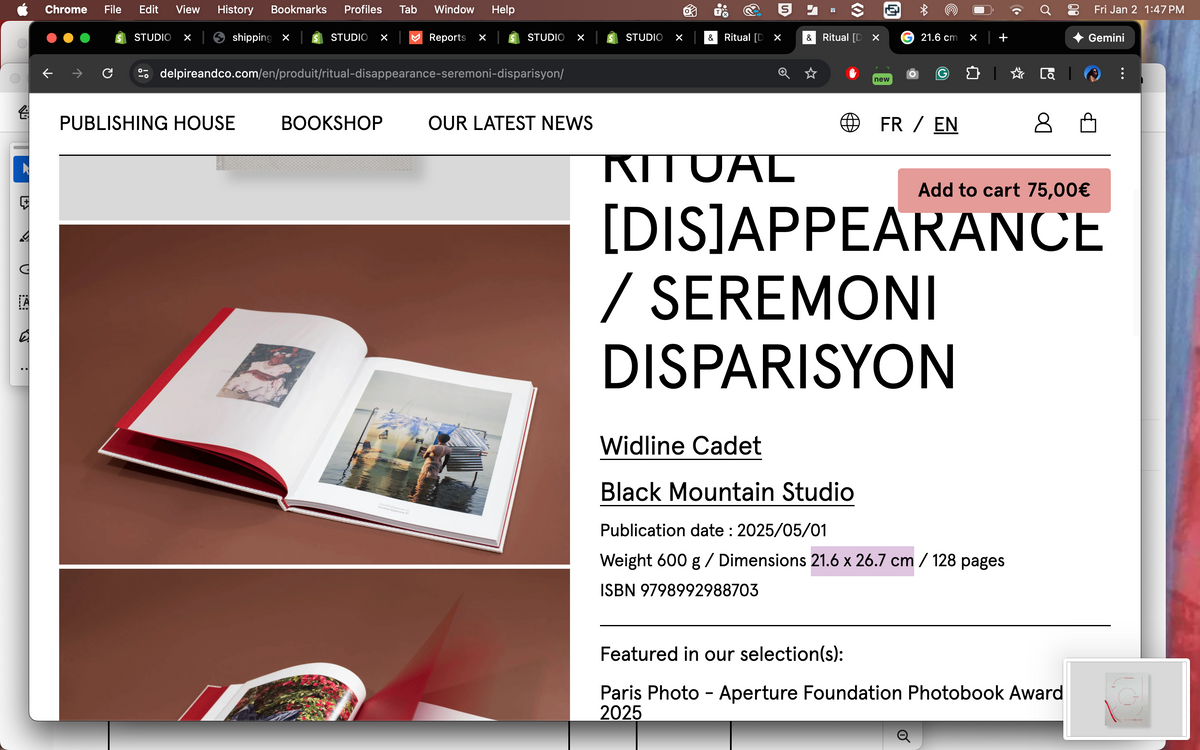Click the Add to cart 75,00€ button
This screenshot has width=1200, height=750.
tap(1003, 190)
